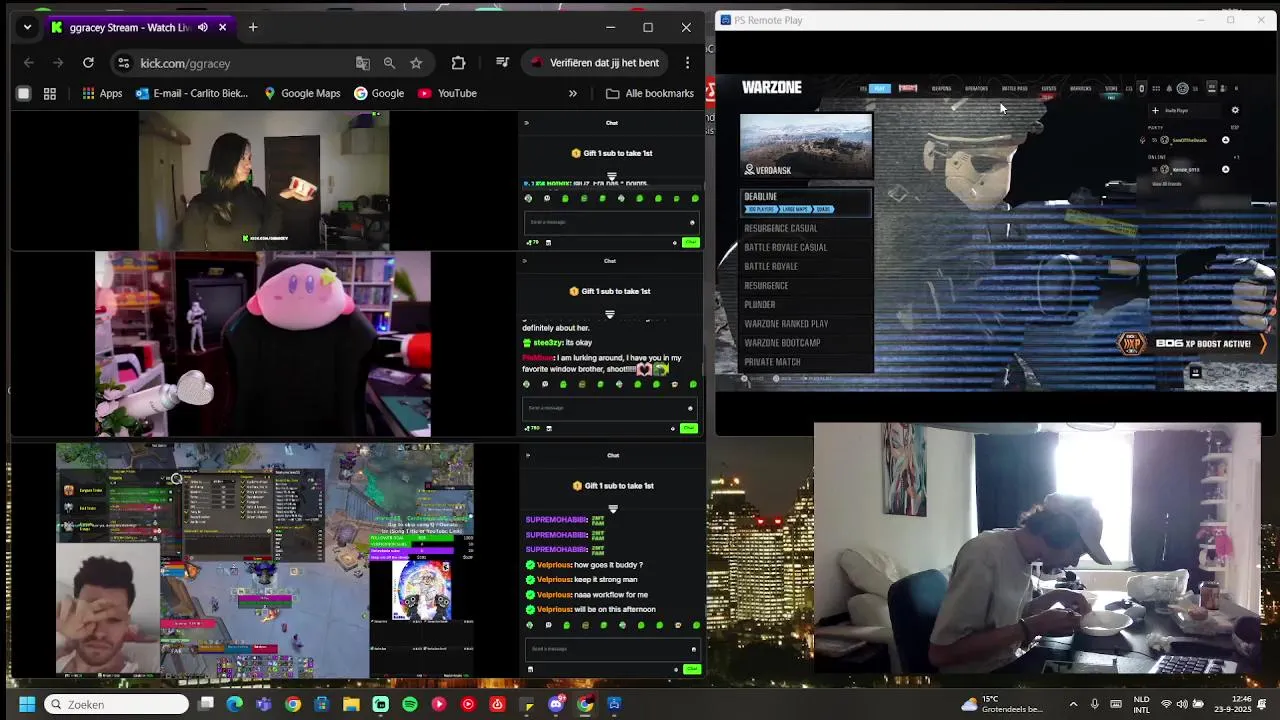This screenshot has width=1280, height=720.
Task: Open the Google bookmark
Action: [379, 93]
